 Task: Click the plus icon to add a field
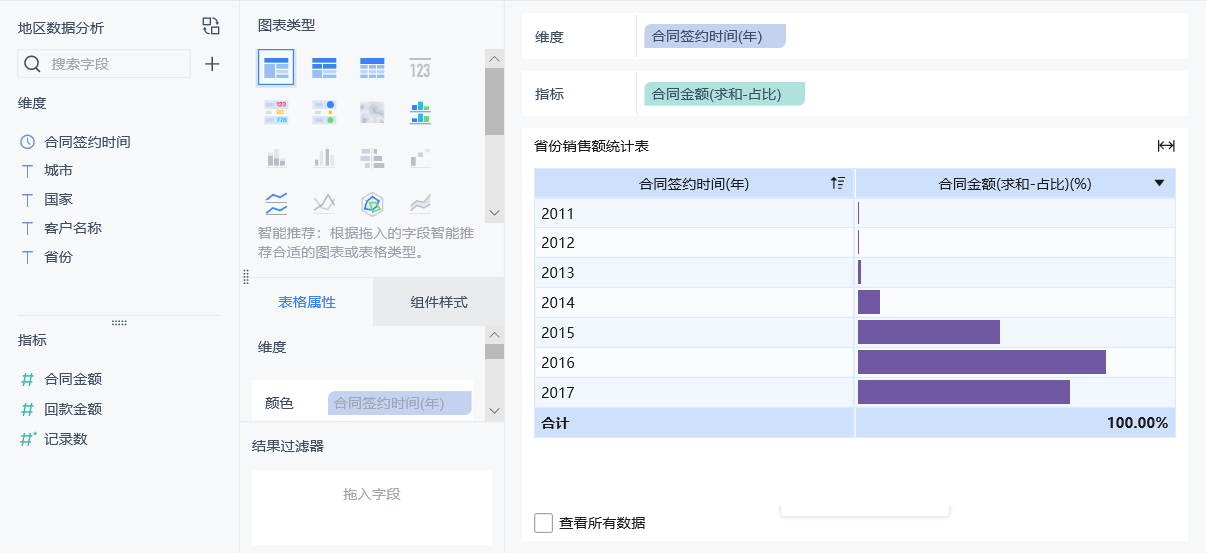[x=212, y=64]
